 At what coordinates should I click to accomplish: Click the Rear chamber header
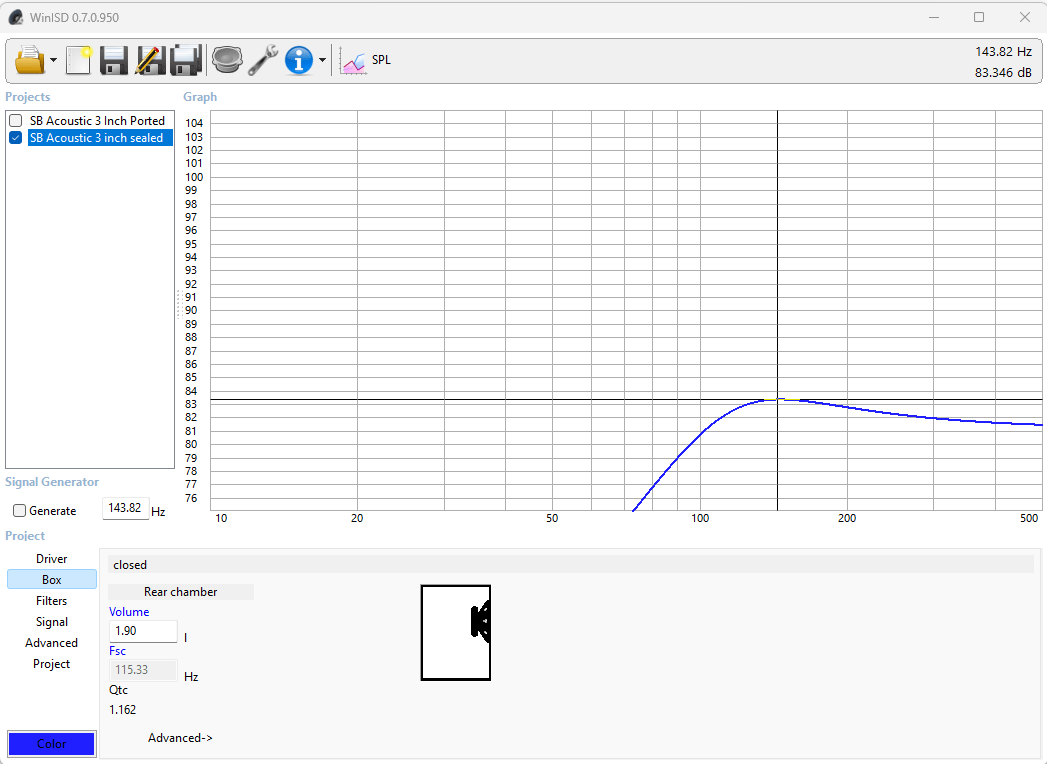coord(180,592)
